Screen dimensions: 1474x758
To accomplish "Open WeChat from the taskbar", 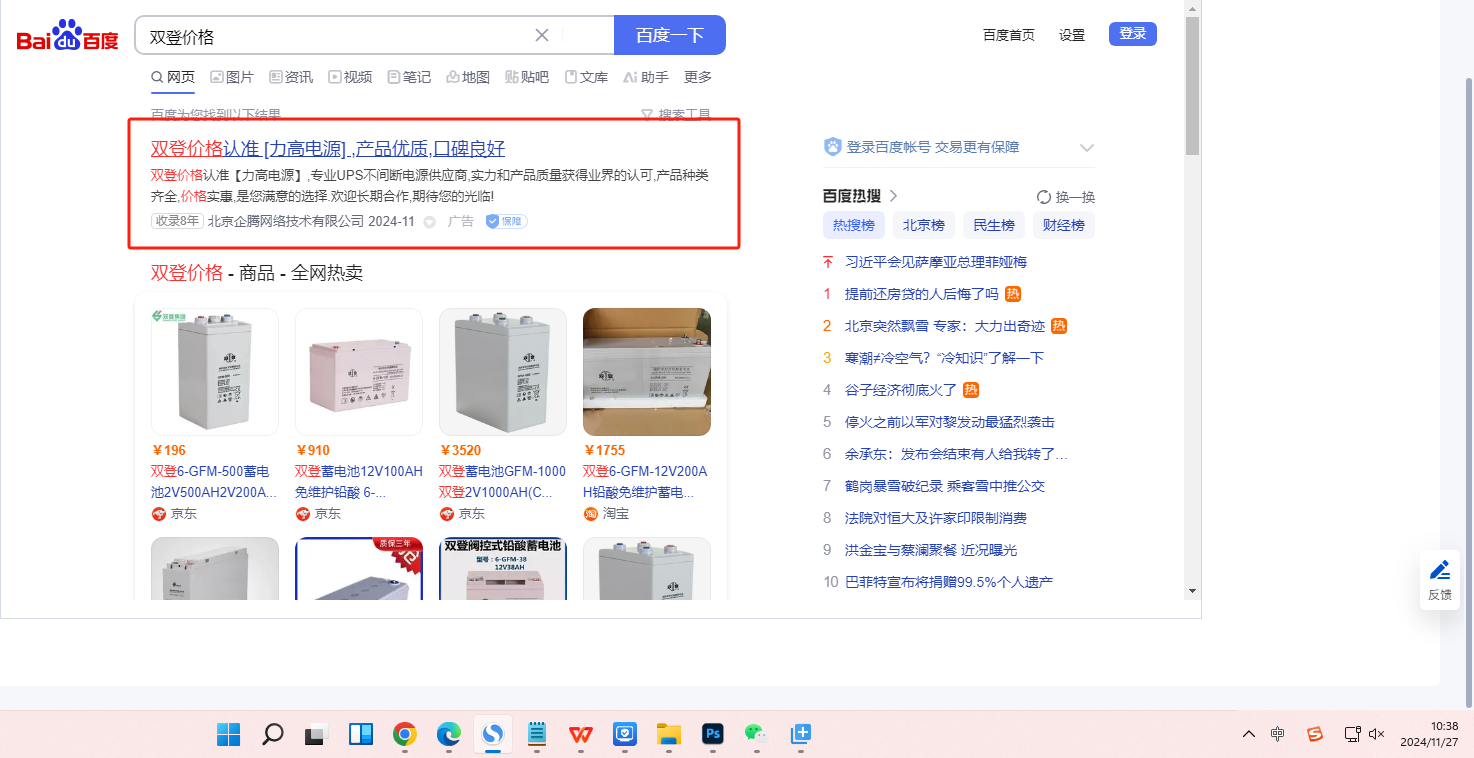I will click(756, 735).
